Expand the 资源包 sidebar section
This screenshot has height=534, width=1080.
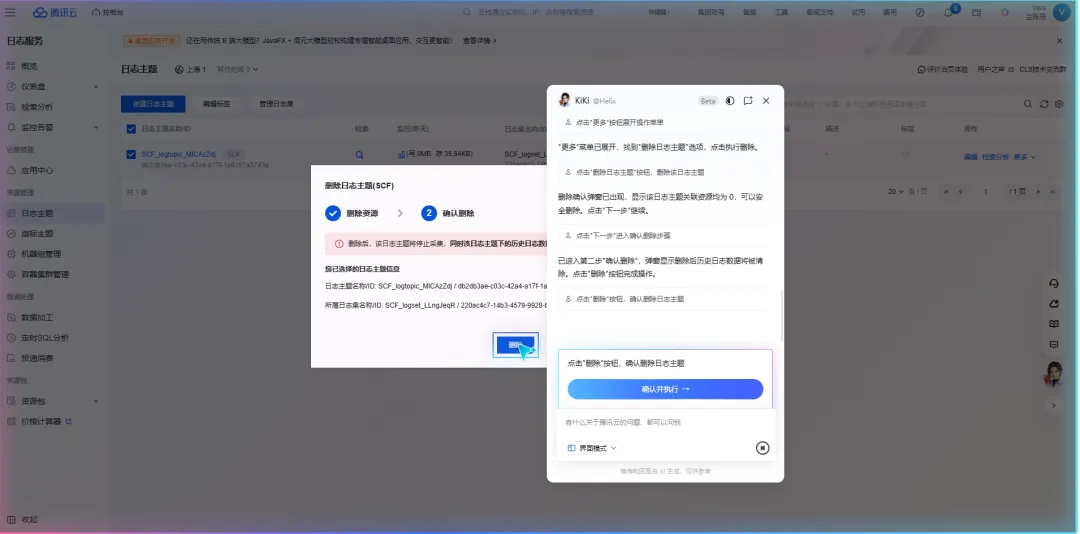[52, 401]
